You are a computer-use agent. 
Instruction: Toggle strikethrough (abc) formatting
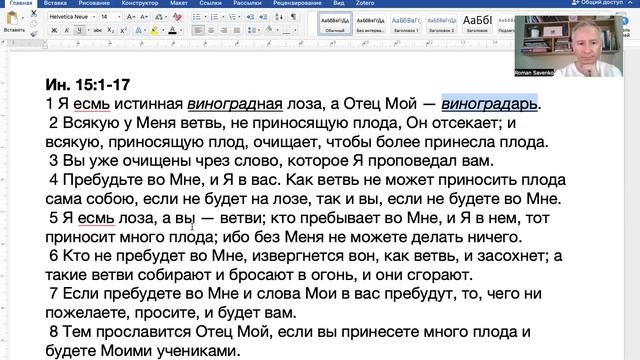pos(98,30)
